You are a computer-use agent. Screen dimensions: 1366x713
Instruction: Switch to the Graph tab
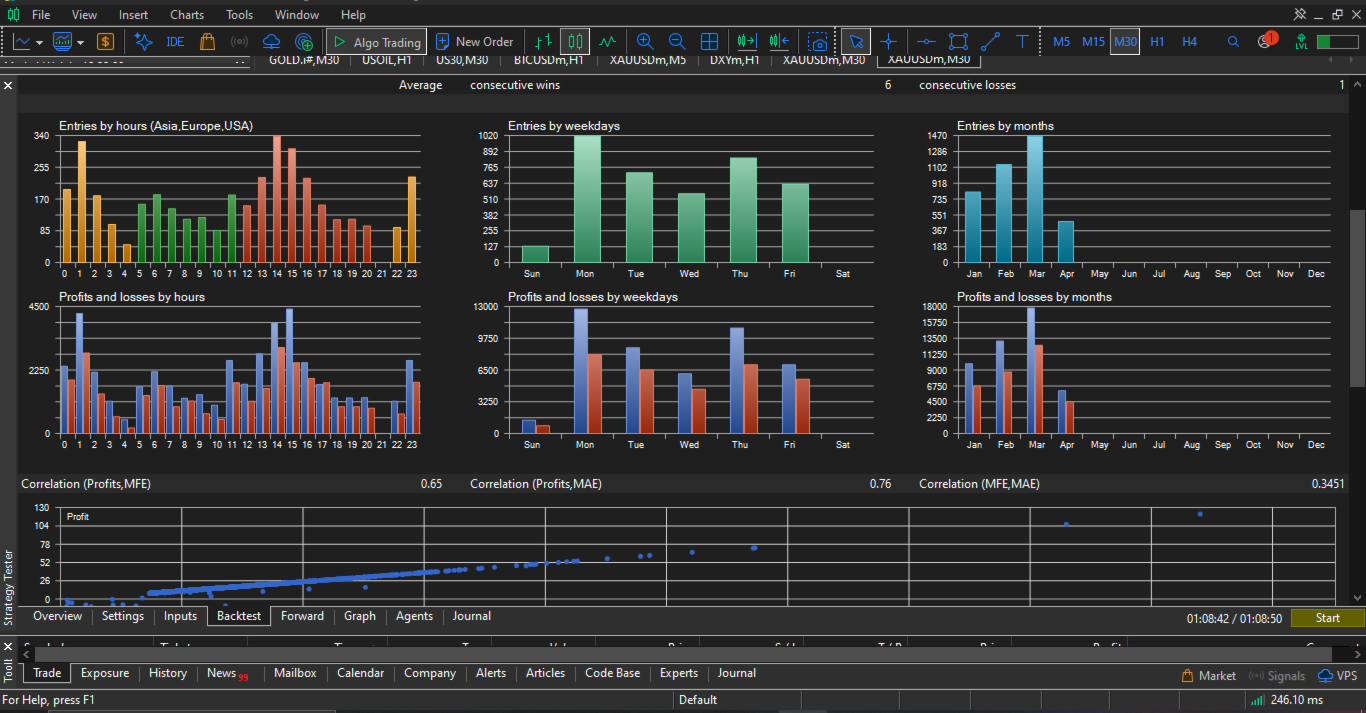pyautogui.click(x=360, y=616)
